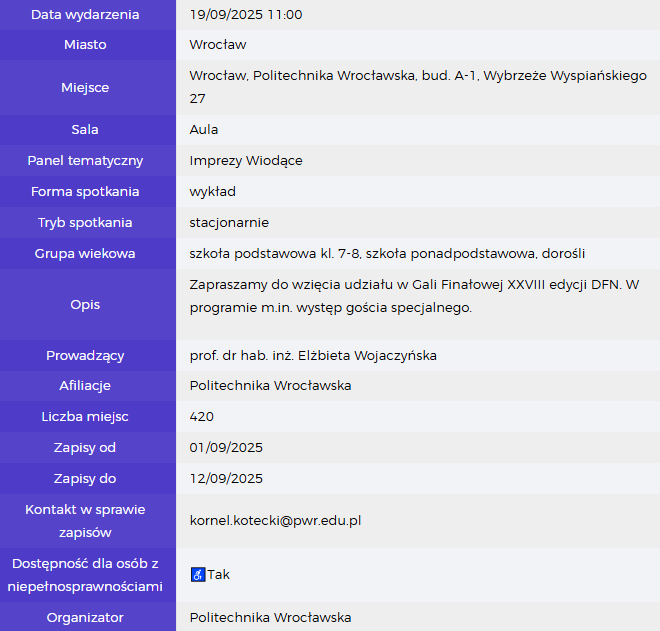660x631 pixels.
Task: Select the city value 'Wrocław'
Action: [x=218, y=45]
